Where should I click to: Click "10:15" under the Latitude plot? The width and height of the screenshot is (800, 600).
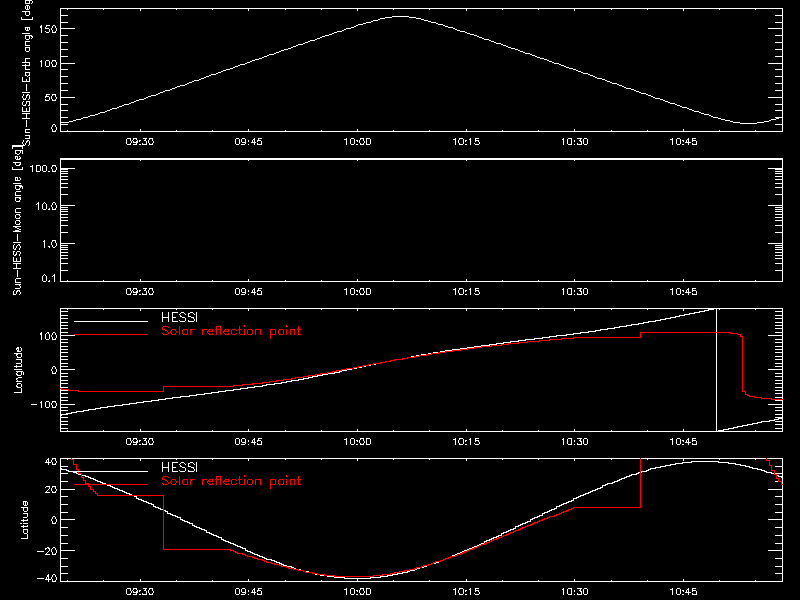pos(466,591)
